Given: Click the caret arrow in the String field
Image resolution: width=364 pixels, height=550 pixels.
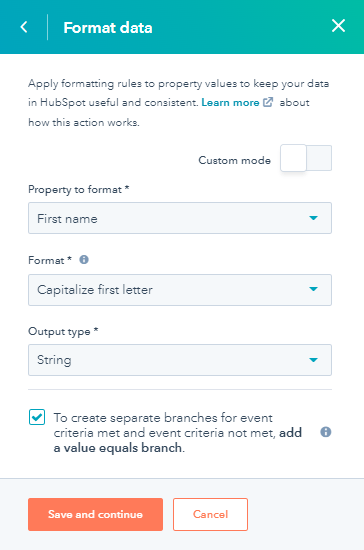Looking at the screenshot, I should [x=314, y=360].
